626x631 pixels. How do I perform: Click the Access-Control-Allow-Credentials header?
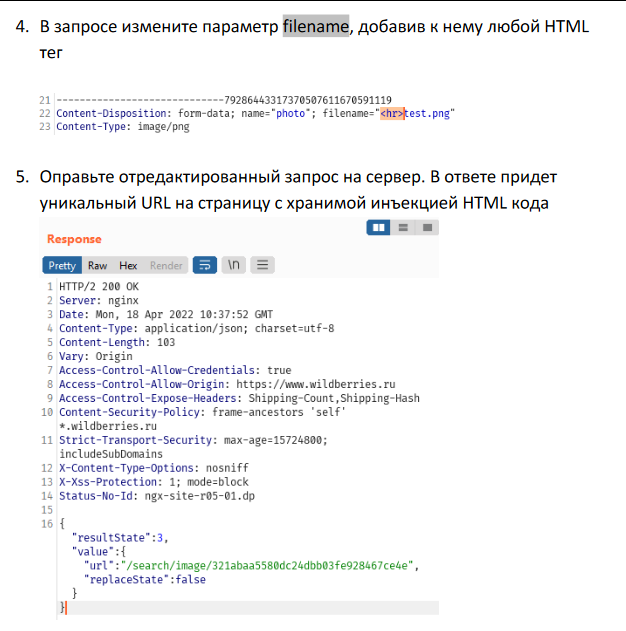(175, 370)
